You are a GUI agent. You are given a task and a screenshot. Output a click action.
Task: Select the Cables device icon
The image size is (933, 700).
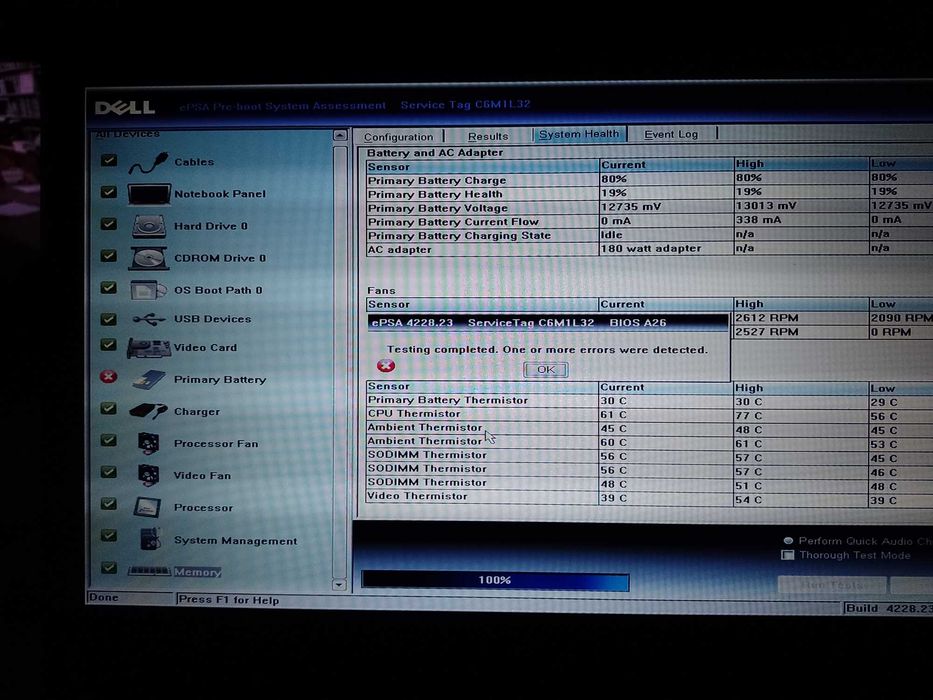(x=148, y=162)
